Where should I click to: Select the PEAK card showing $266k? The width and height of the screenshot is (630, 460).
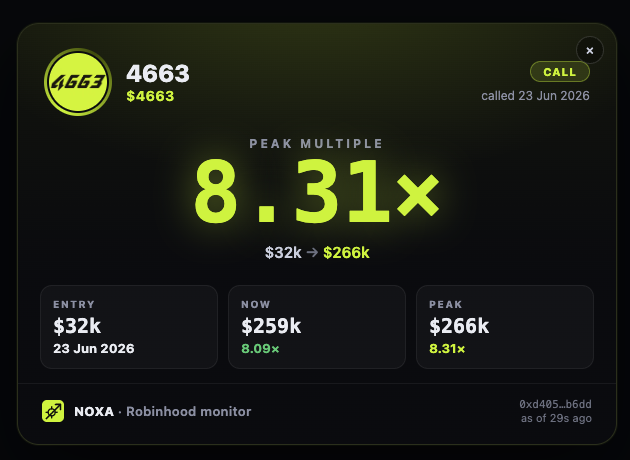click(505, 327)
